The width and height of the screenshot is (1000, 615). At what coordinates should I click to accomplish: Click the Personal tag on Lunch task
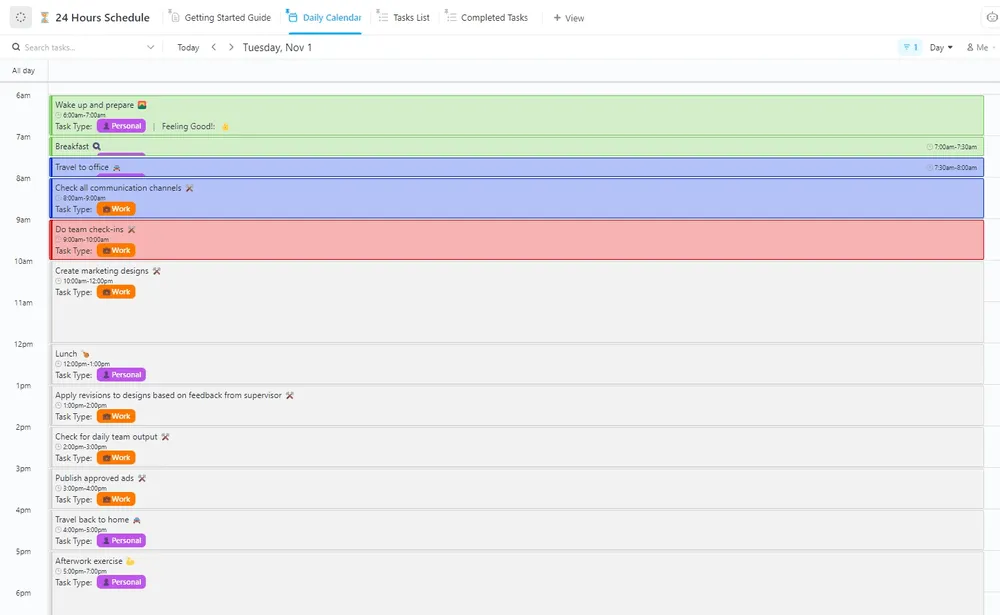tap(121, 374)
